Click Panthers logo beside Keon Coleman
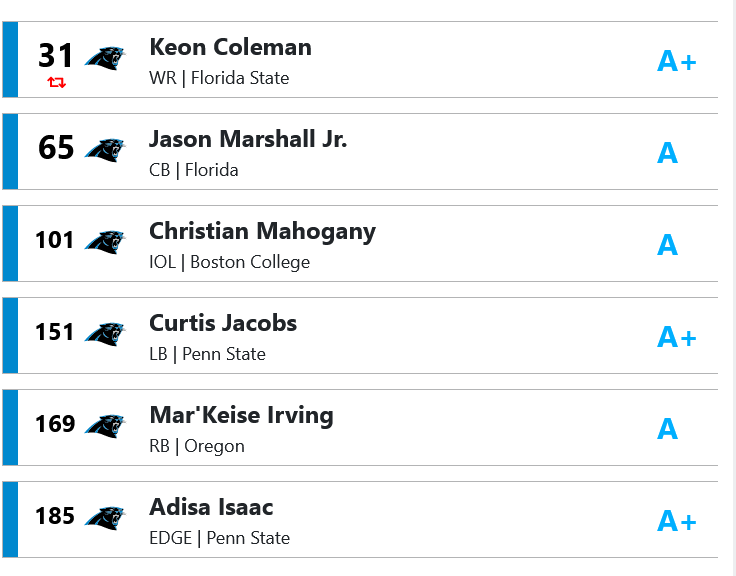Viewport: 736px width, 576px height. pyautogui.click(x=105, y=58)
